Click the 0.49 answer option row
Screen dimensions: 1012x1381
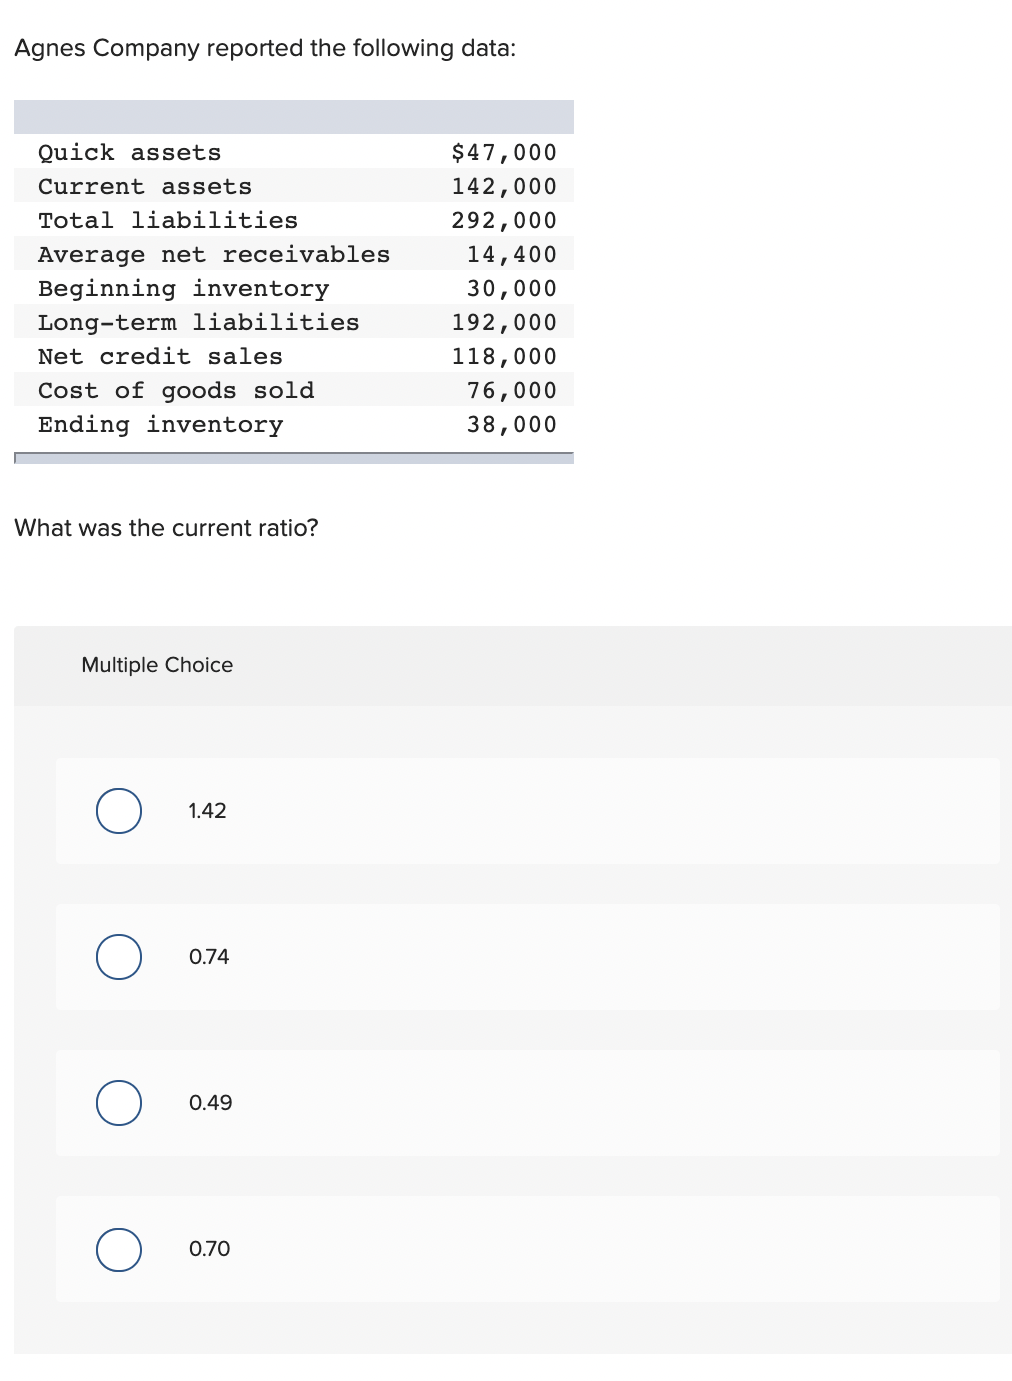[528, 1103]
